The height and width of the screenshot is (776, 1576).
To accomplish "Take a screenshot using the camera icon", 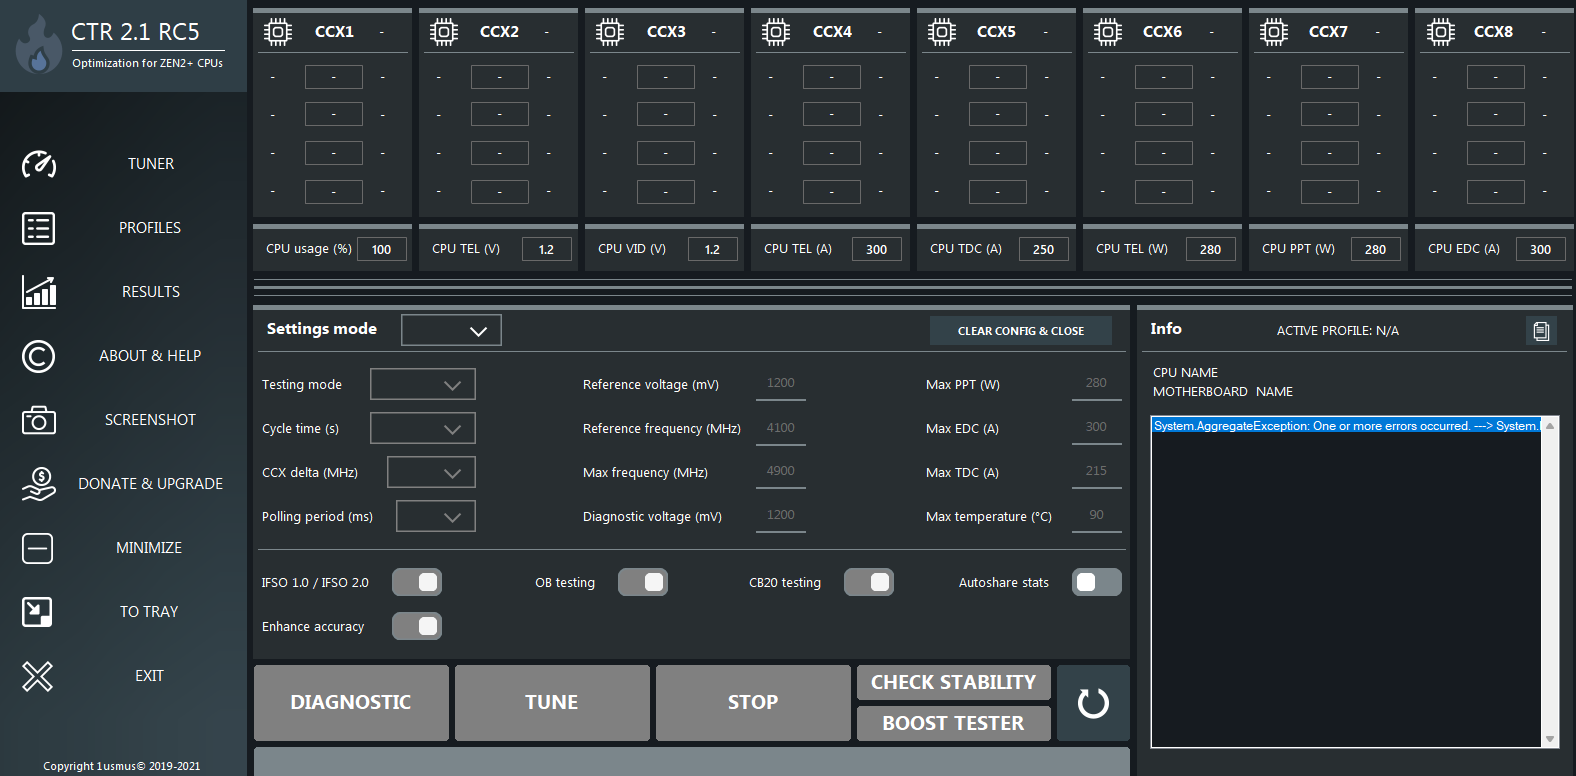I will 39,420.
